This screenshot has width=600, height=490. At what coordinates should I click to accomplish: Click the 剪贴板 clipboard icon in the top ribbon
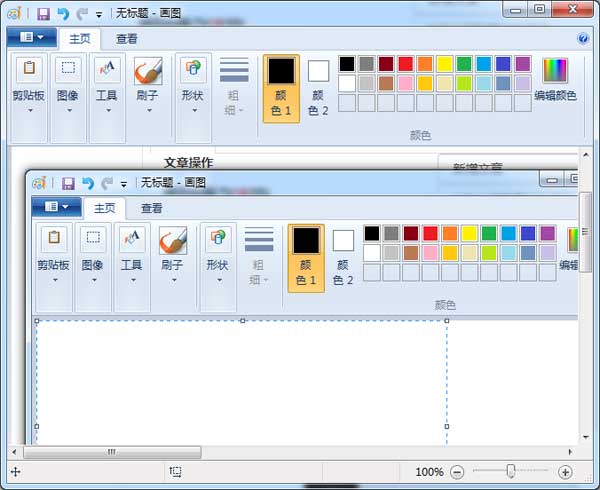tap(29, 70)
